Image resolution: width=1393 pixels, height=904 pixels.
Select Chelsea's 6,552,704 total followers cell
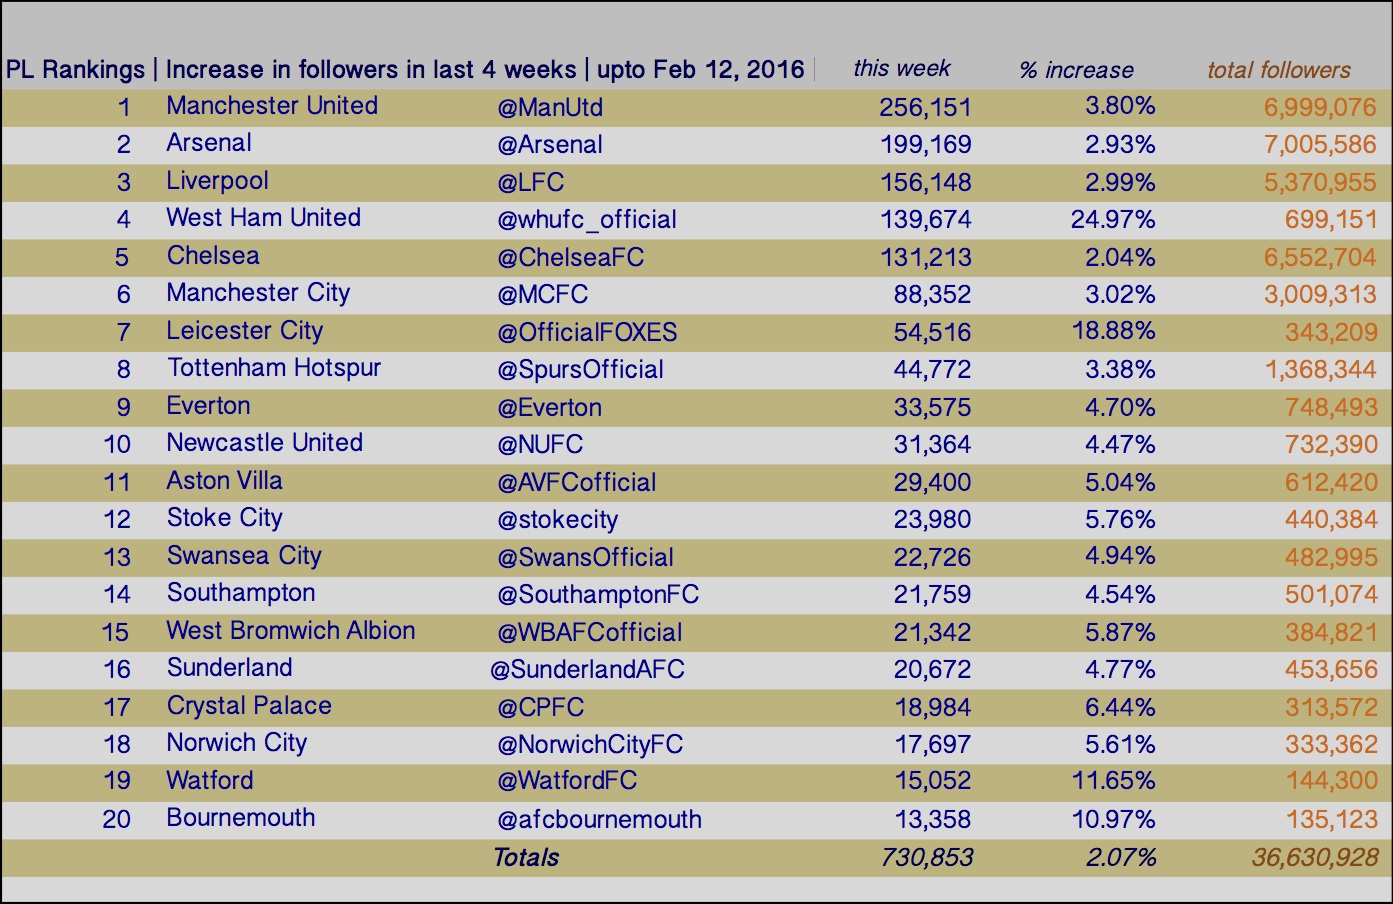[1320, 257]
